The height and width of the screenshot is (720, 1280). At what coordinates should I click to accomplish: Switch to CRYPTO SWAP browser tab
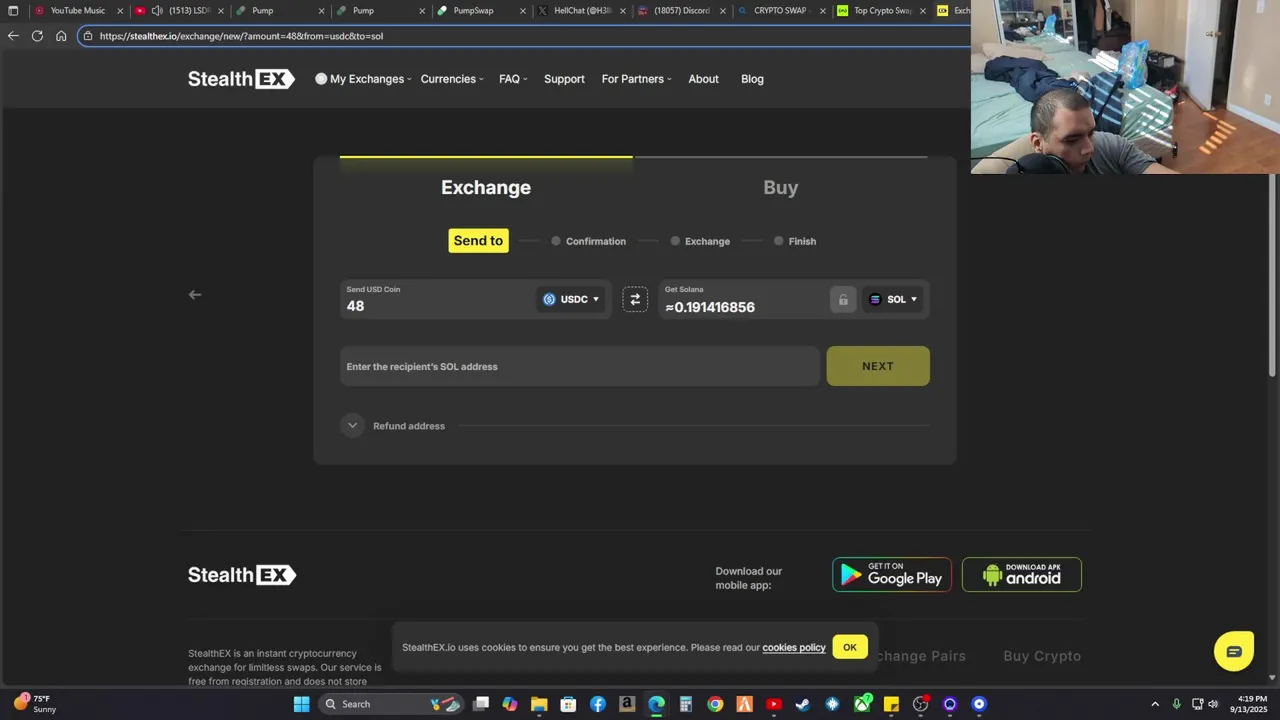(780, 11)
